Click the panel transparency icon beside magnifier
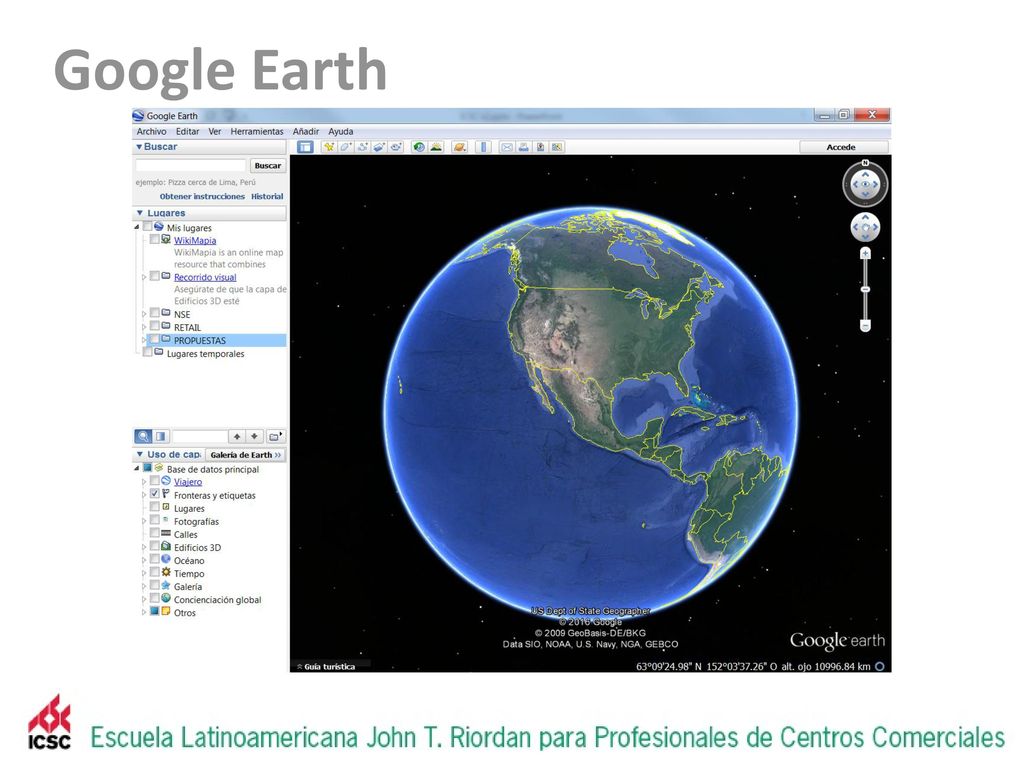1024x768 pixels. (x=161, y=436)
